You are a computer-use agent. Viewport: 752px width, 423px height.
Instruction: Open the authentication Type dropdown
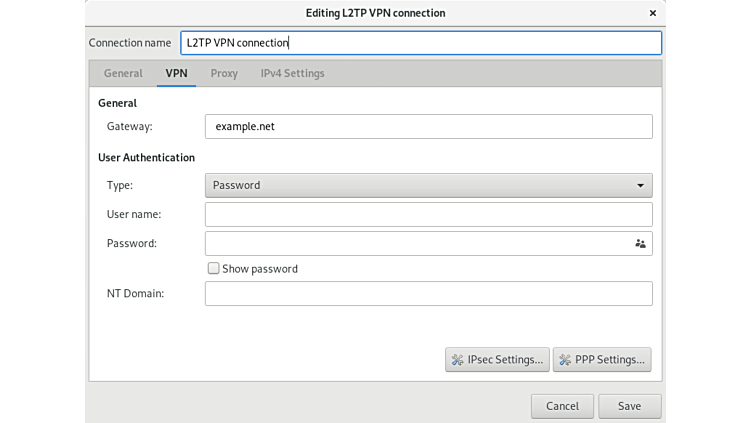[x=428, y=185]
